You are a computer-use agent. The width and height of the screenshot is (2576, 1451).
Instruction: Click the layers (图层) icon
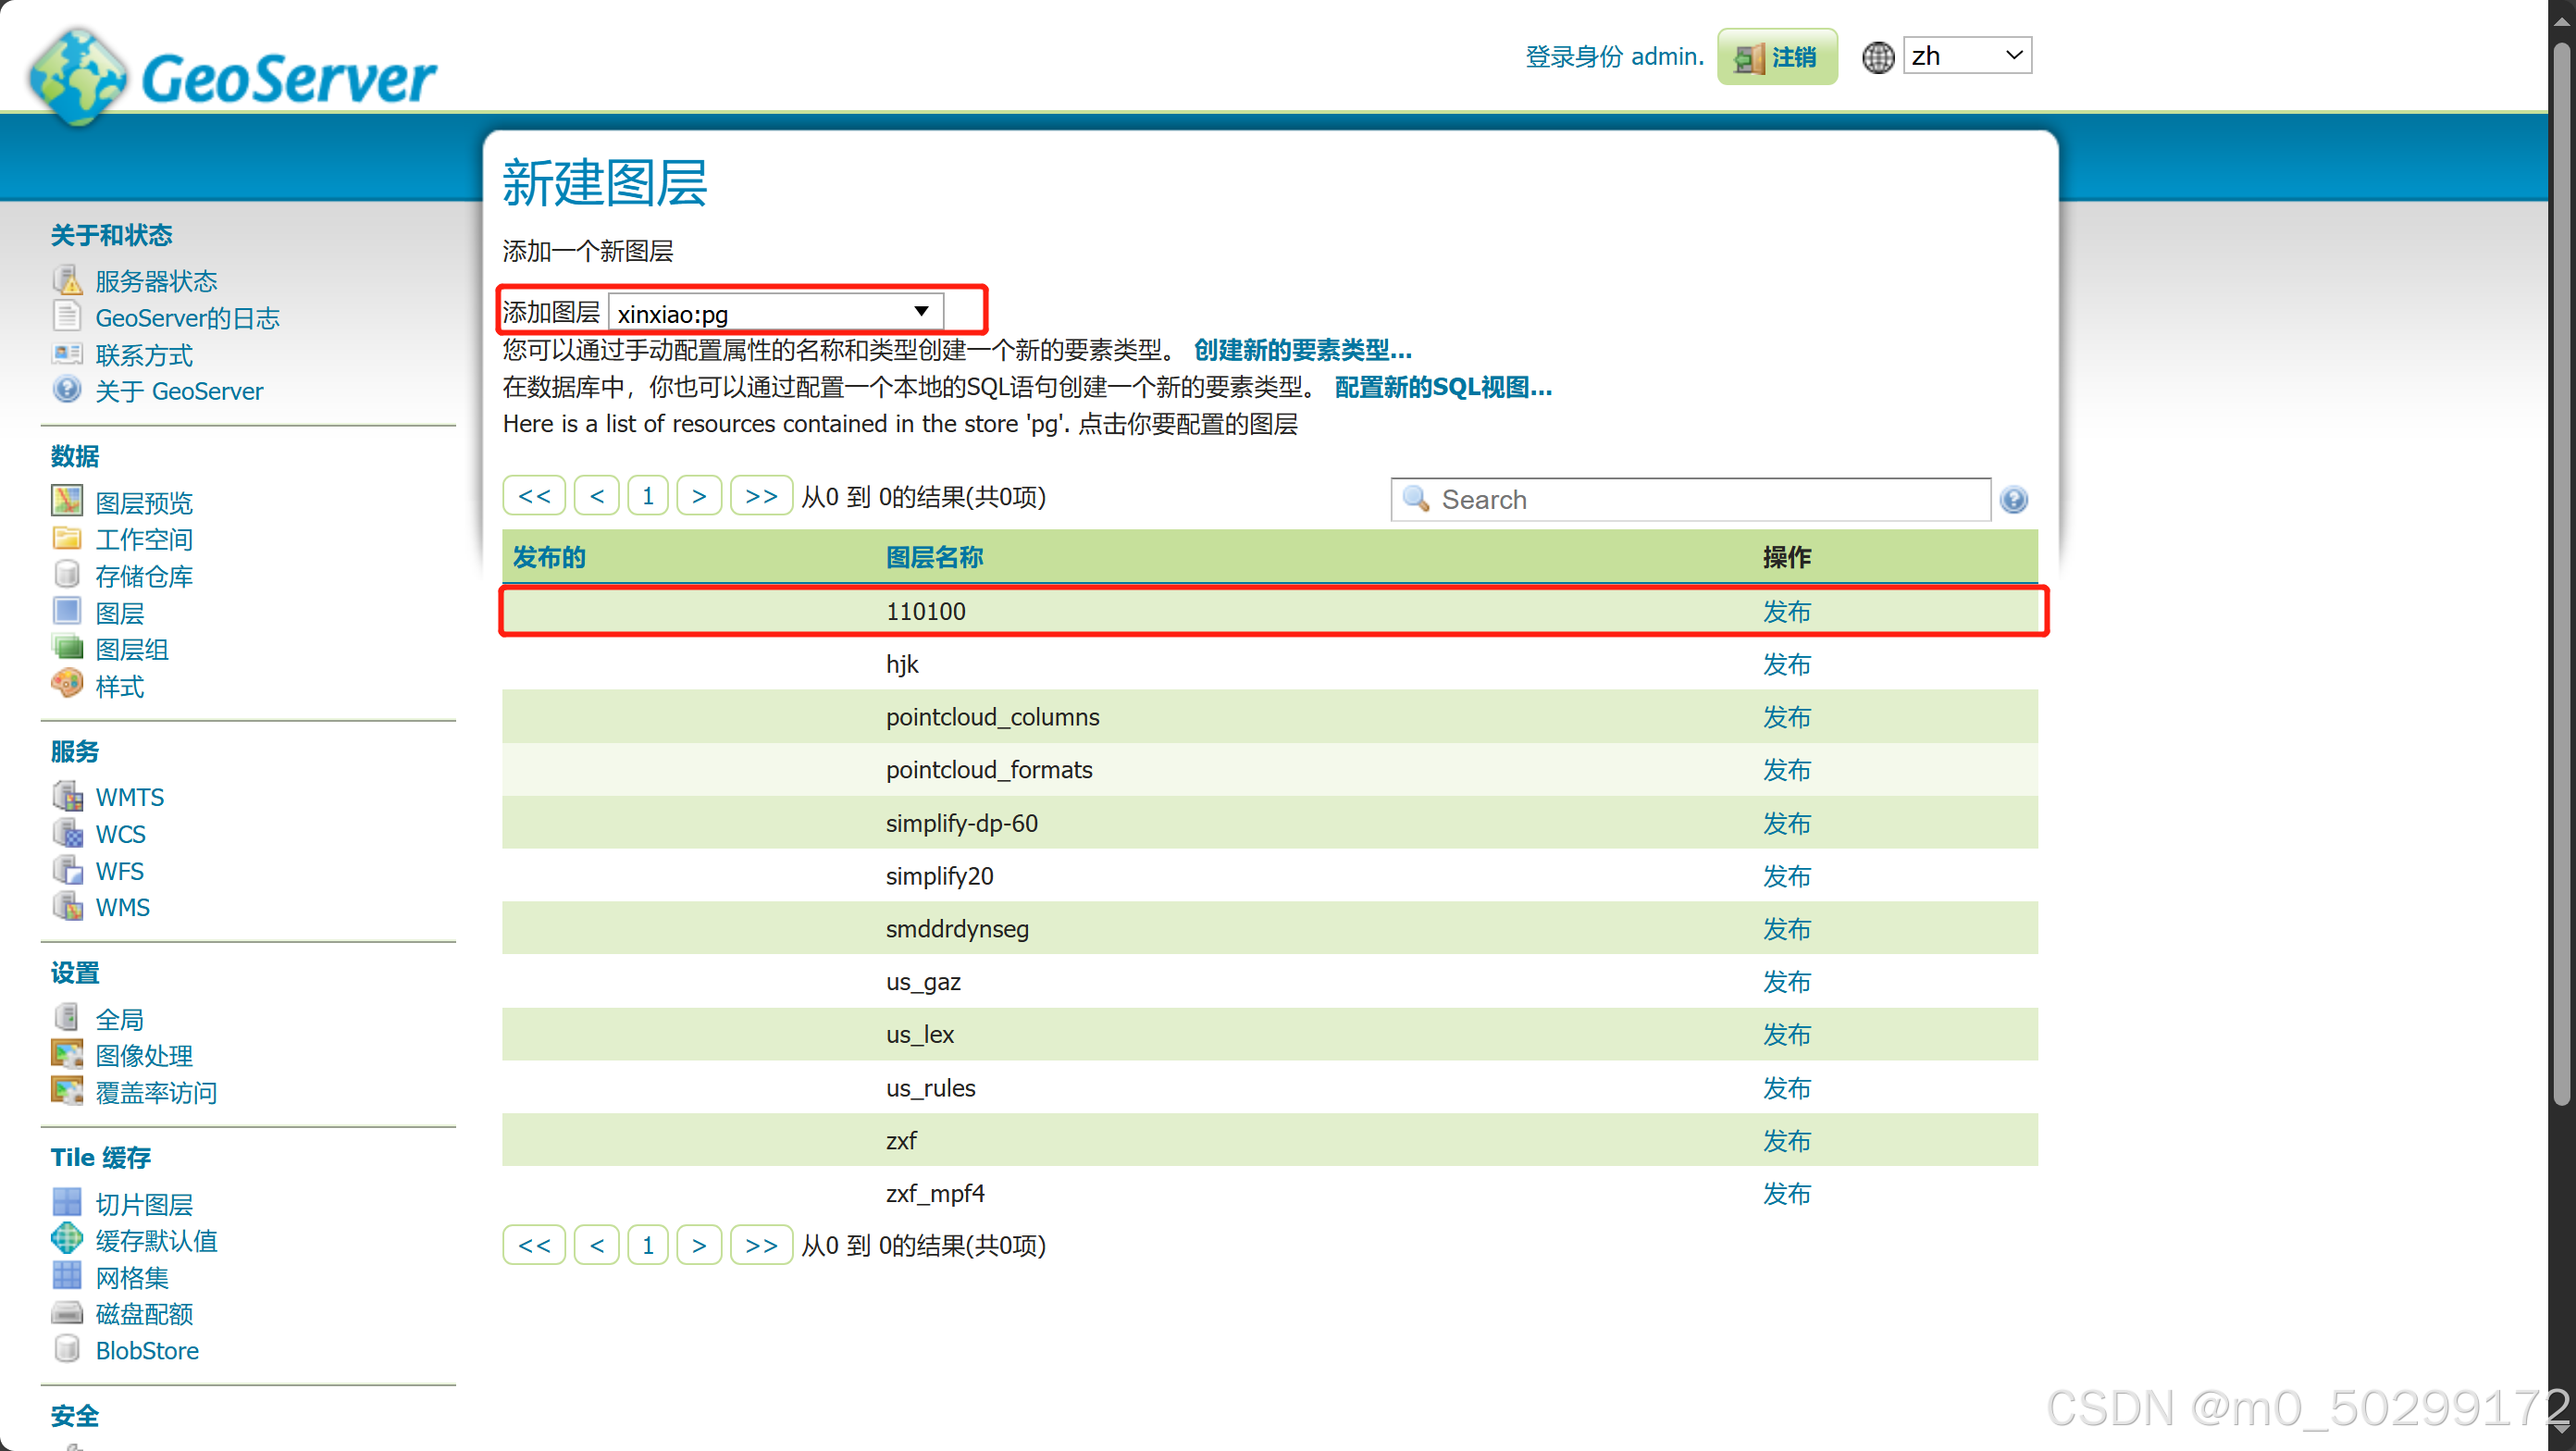(67, 611)
